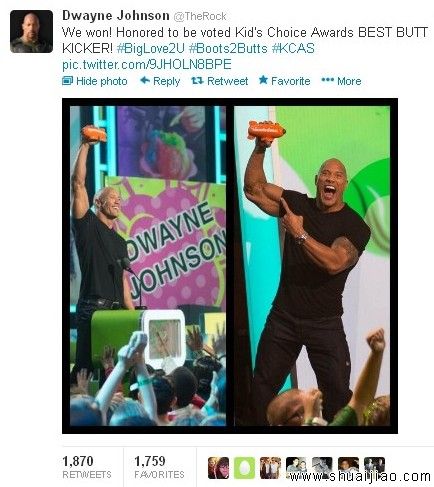Open the Dwayne Johnson name link
This screenshot has width=434, height=487.
(116, 15)
